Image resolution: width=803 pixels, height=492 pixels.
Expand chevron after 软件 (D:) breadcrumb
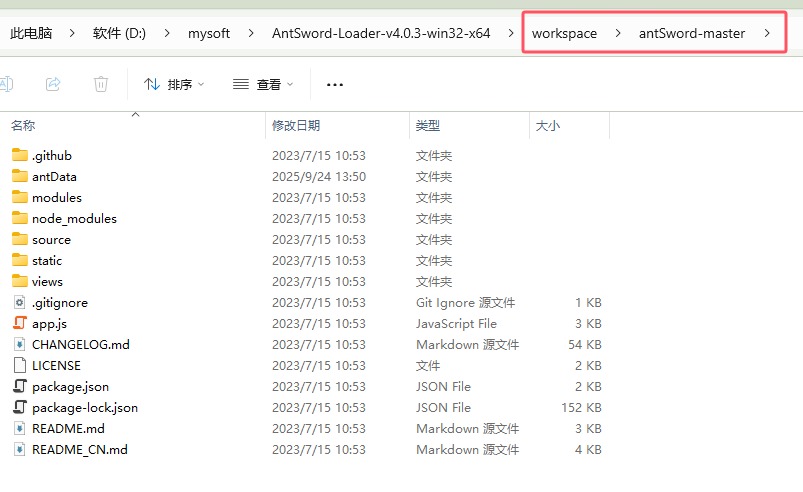coord(167,33)
